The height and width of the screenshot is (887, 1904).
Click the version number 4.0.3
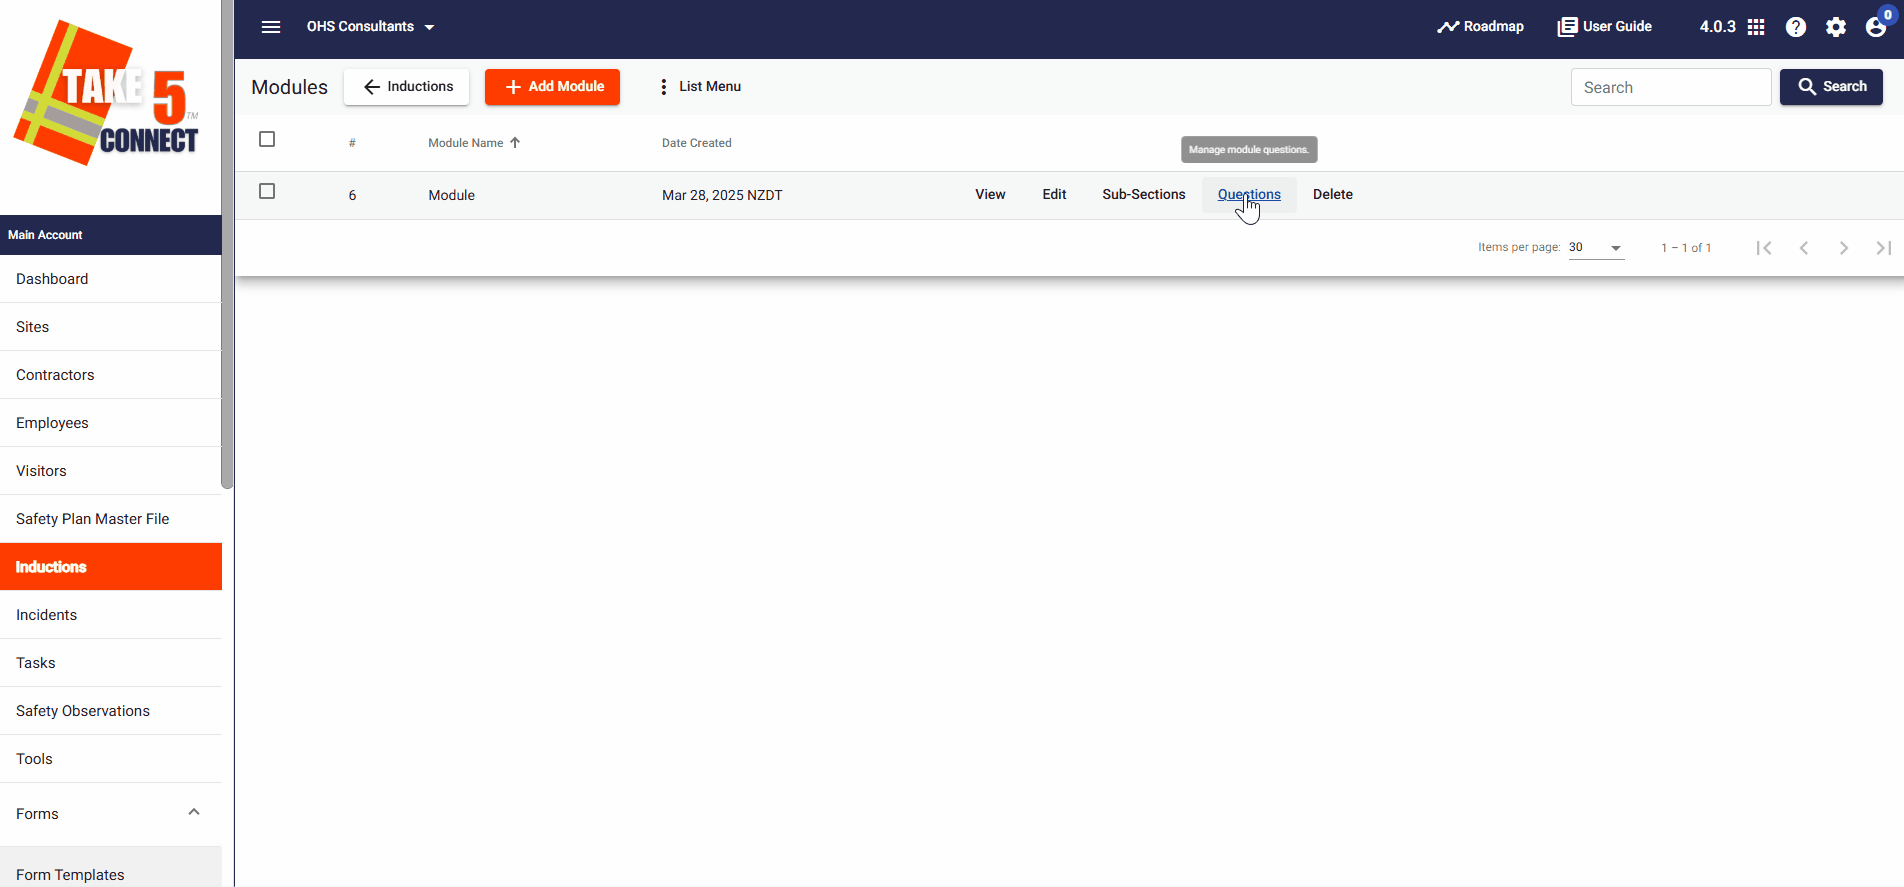(1717, 27)
